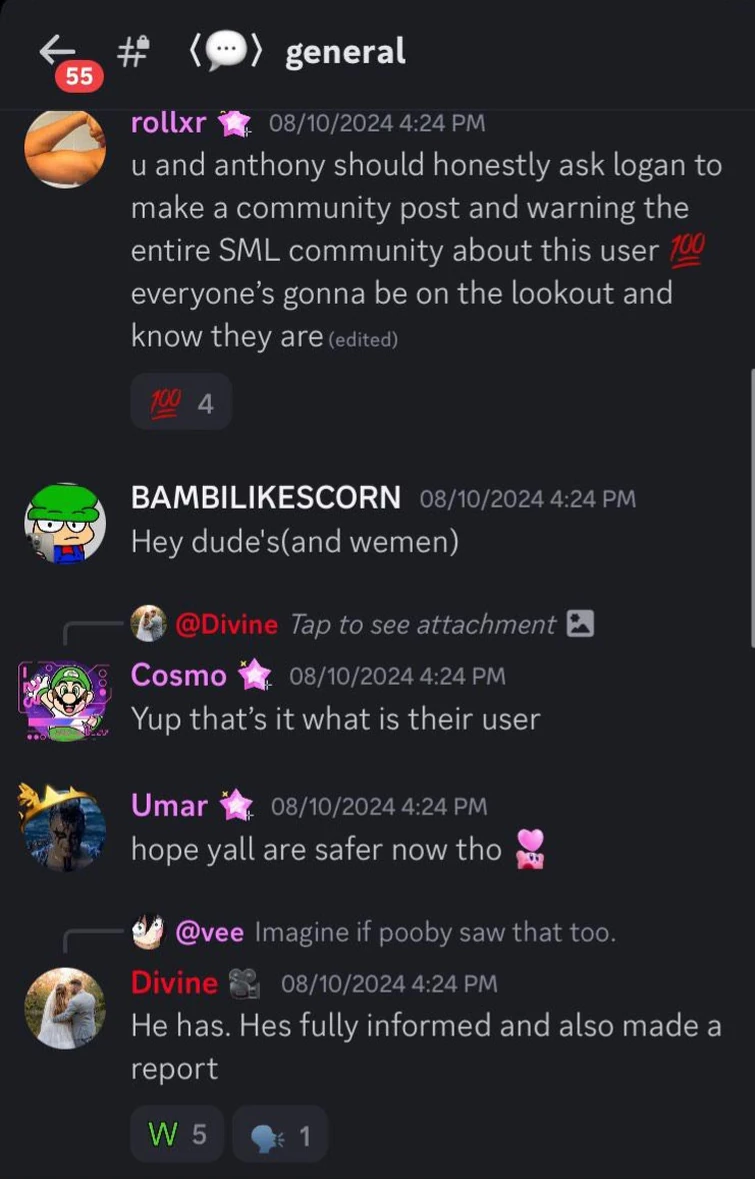
Task: Tap Umar's pink star role badge
Action: click(236, 806)
